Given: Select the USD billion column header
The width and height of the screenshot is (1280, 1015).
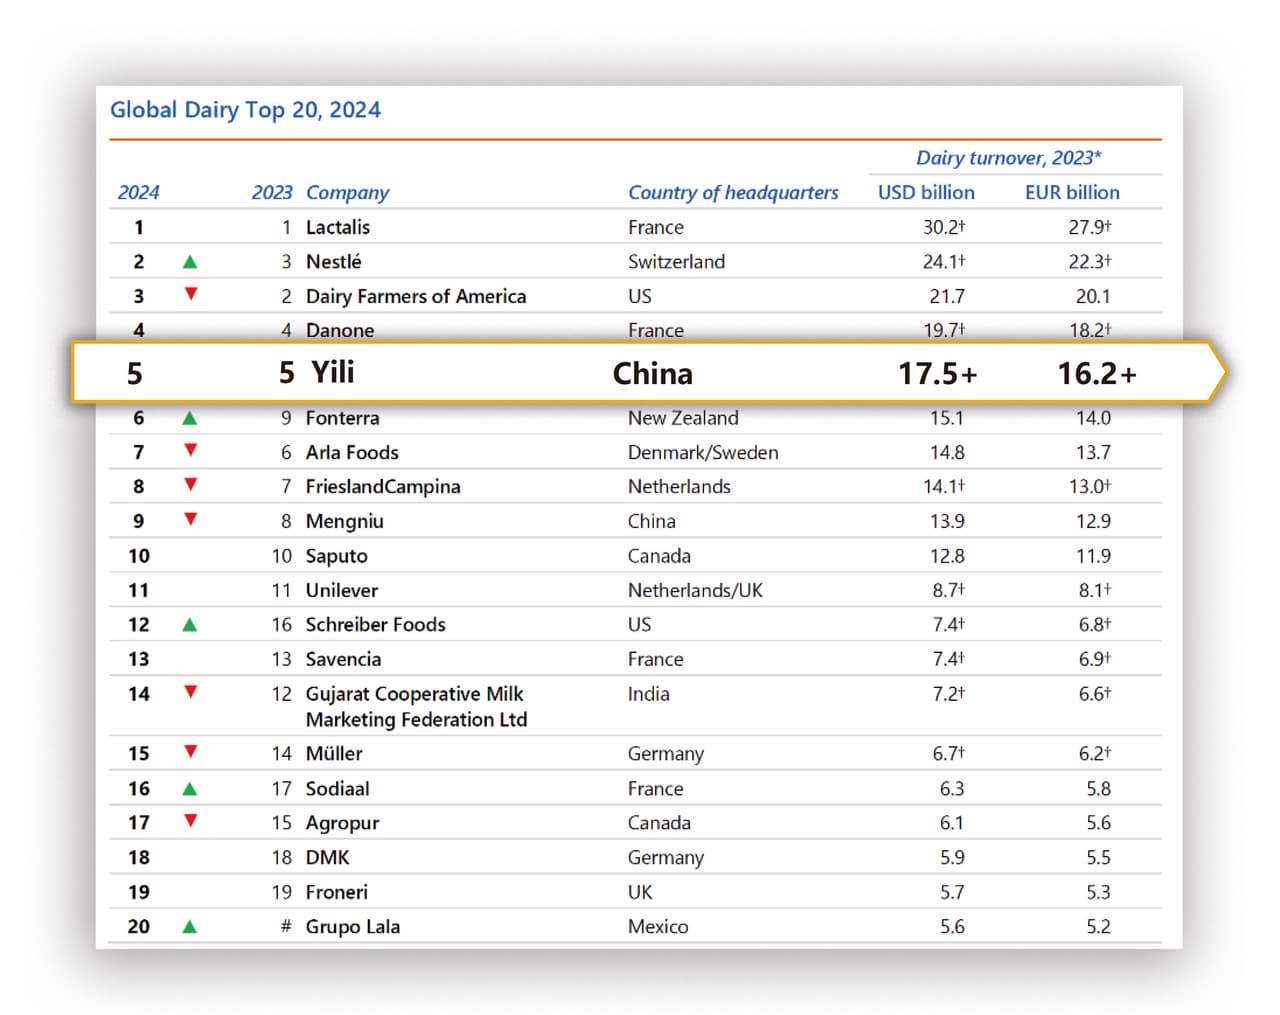Looking at the screenshot, I should point(926,192).
